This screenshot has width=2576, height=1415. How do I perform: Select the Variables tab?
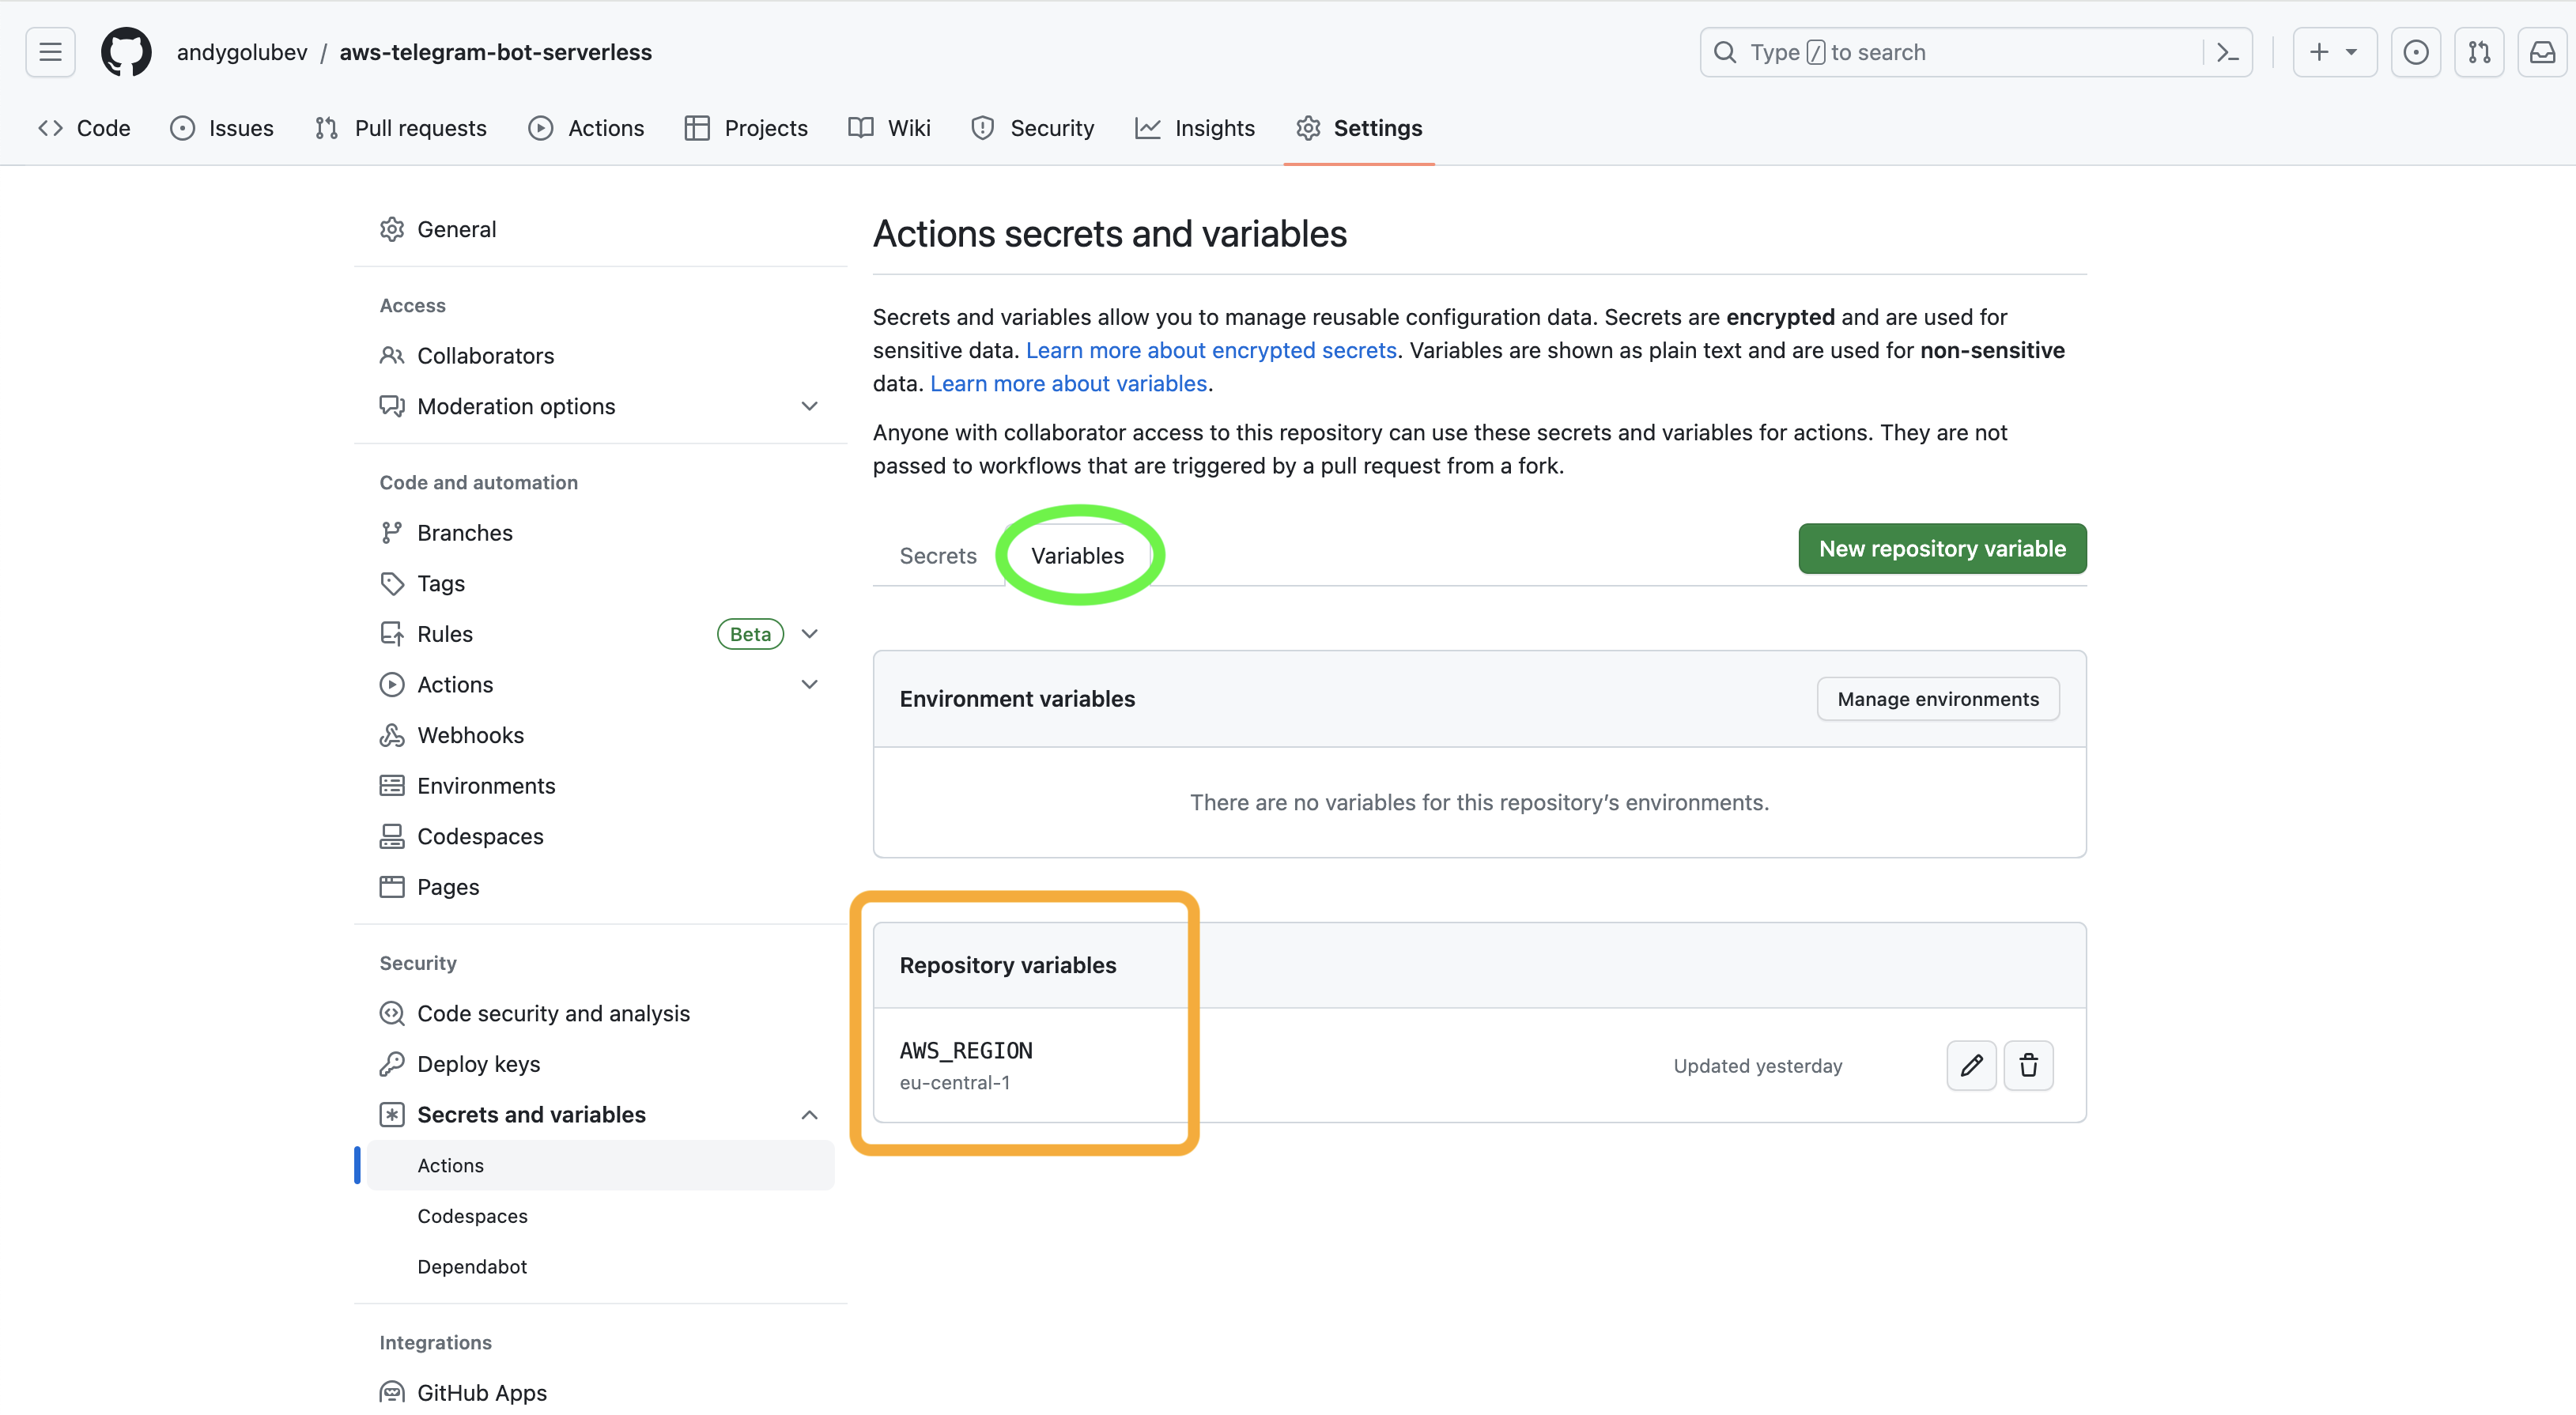[1078, 556]
